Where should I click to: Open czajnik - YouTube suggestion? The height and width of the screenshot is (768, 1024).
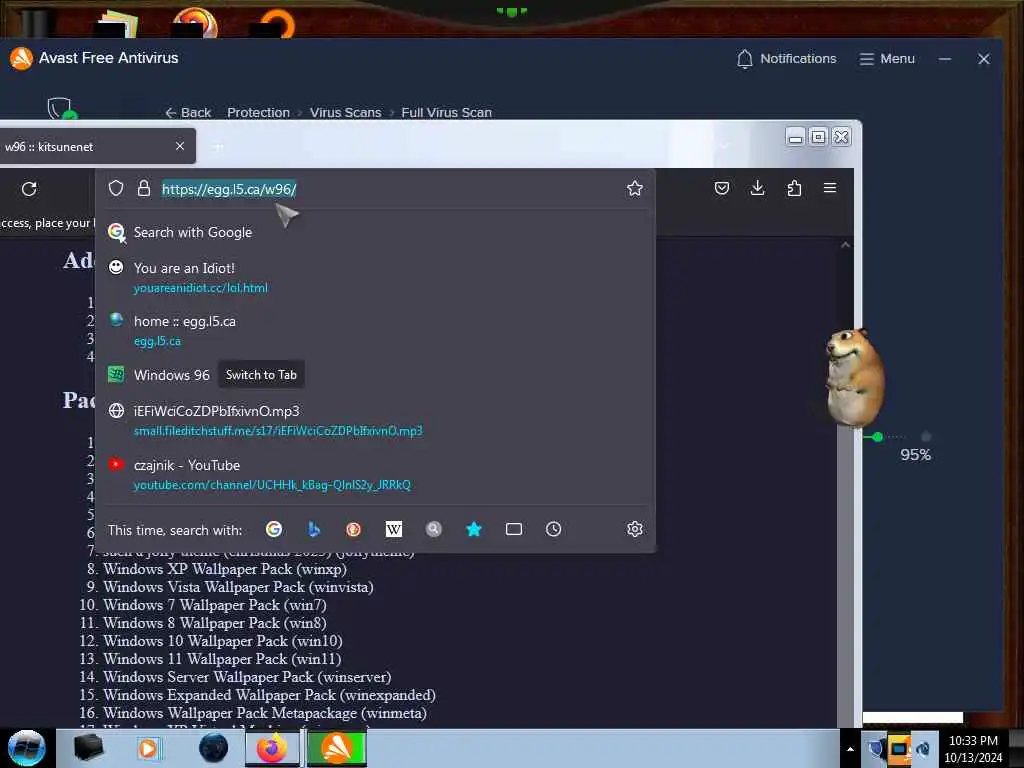(376, 475)
